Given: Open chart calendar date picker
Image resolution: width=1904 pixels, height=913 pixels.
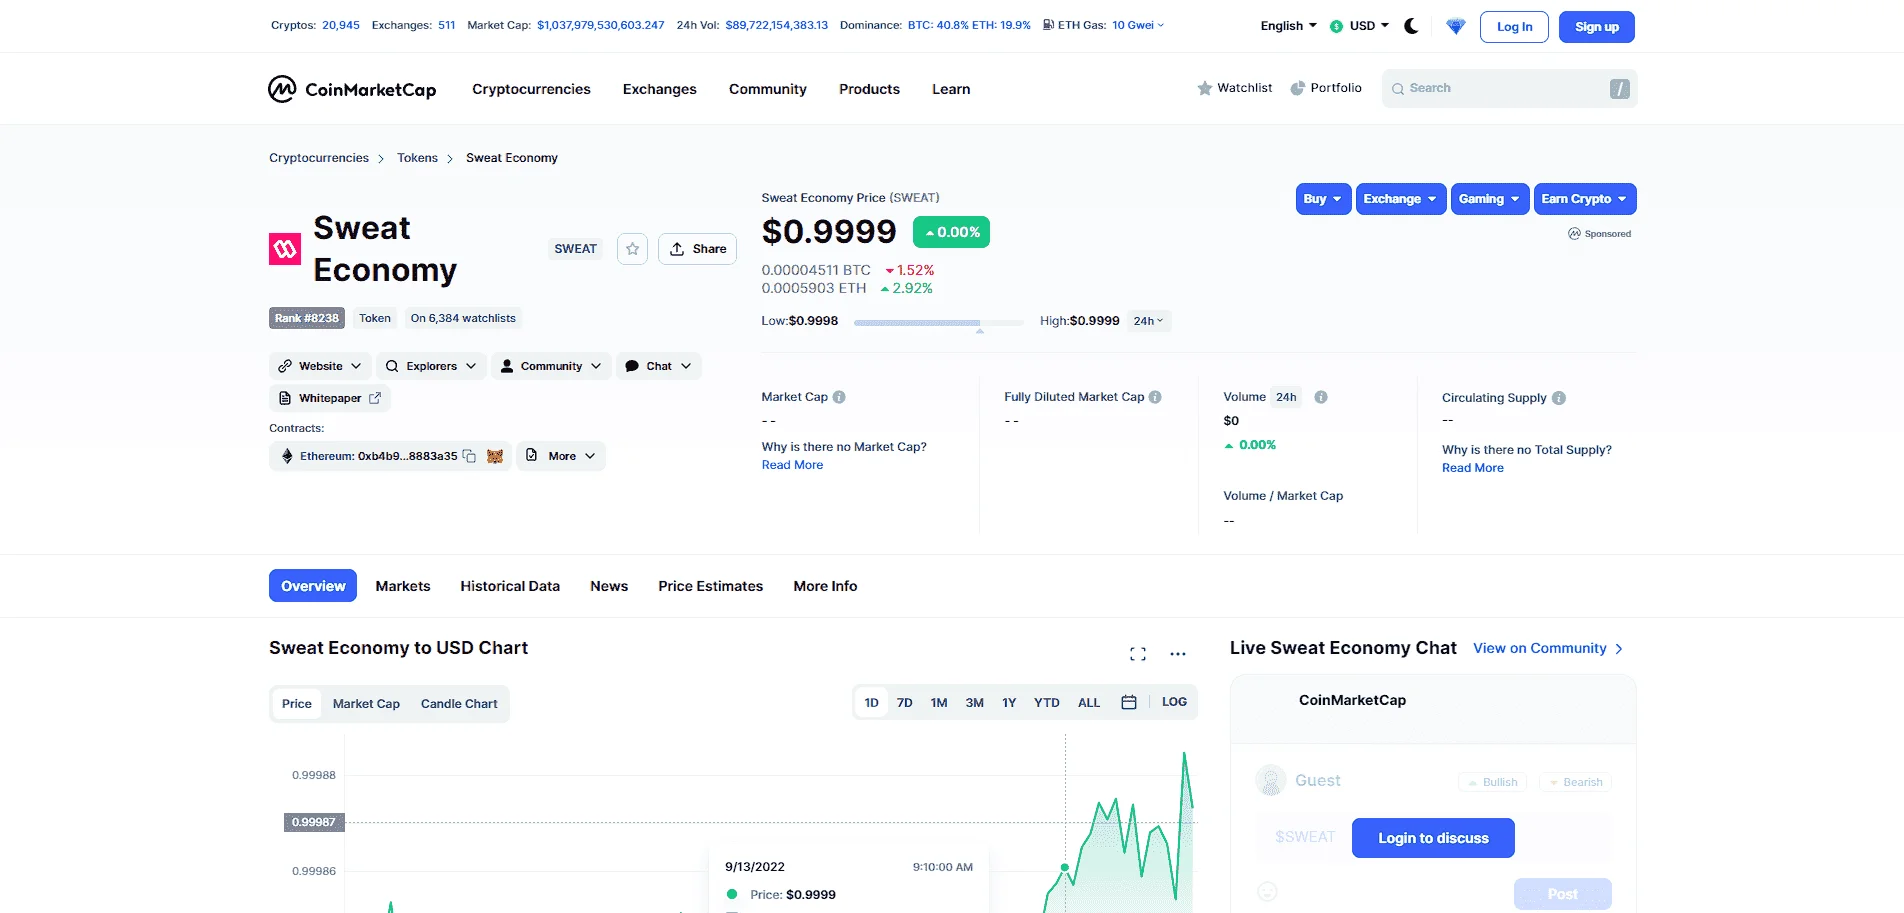Looking at the screenshot, I should pyautogui.click(x=1129, y=702).
